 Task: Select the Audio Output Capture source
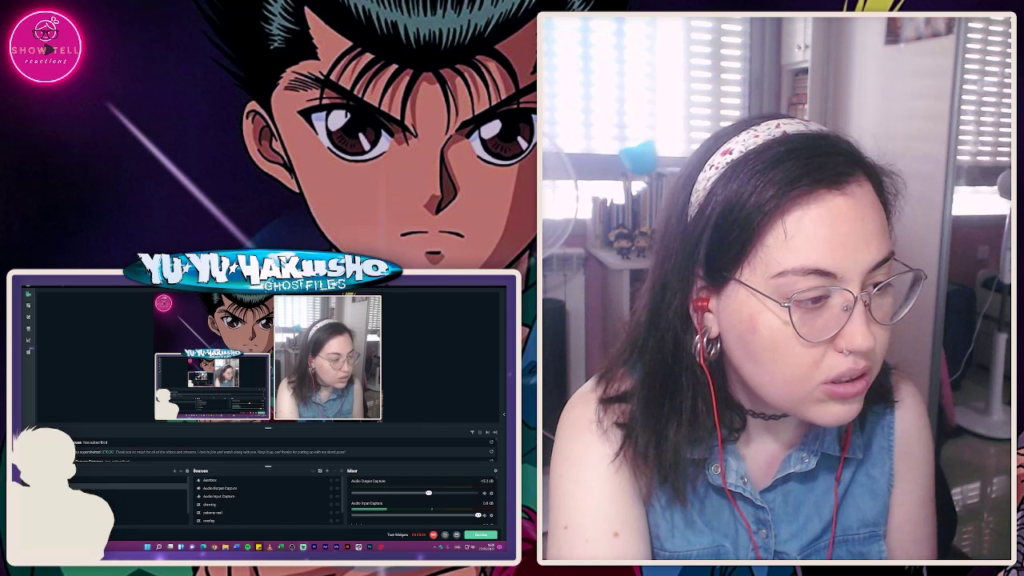(x=220, y=488)
